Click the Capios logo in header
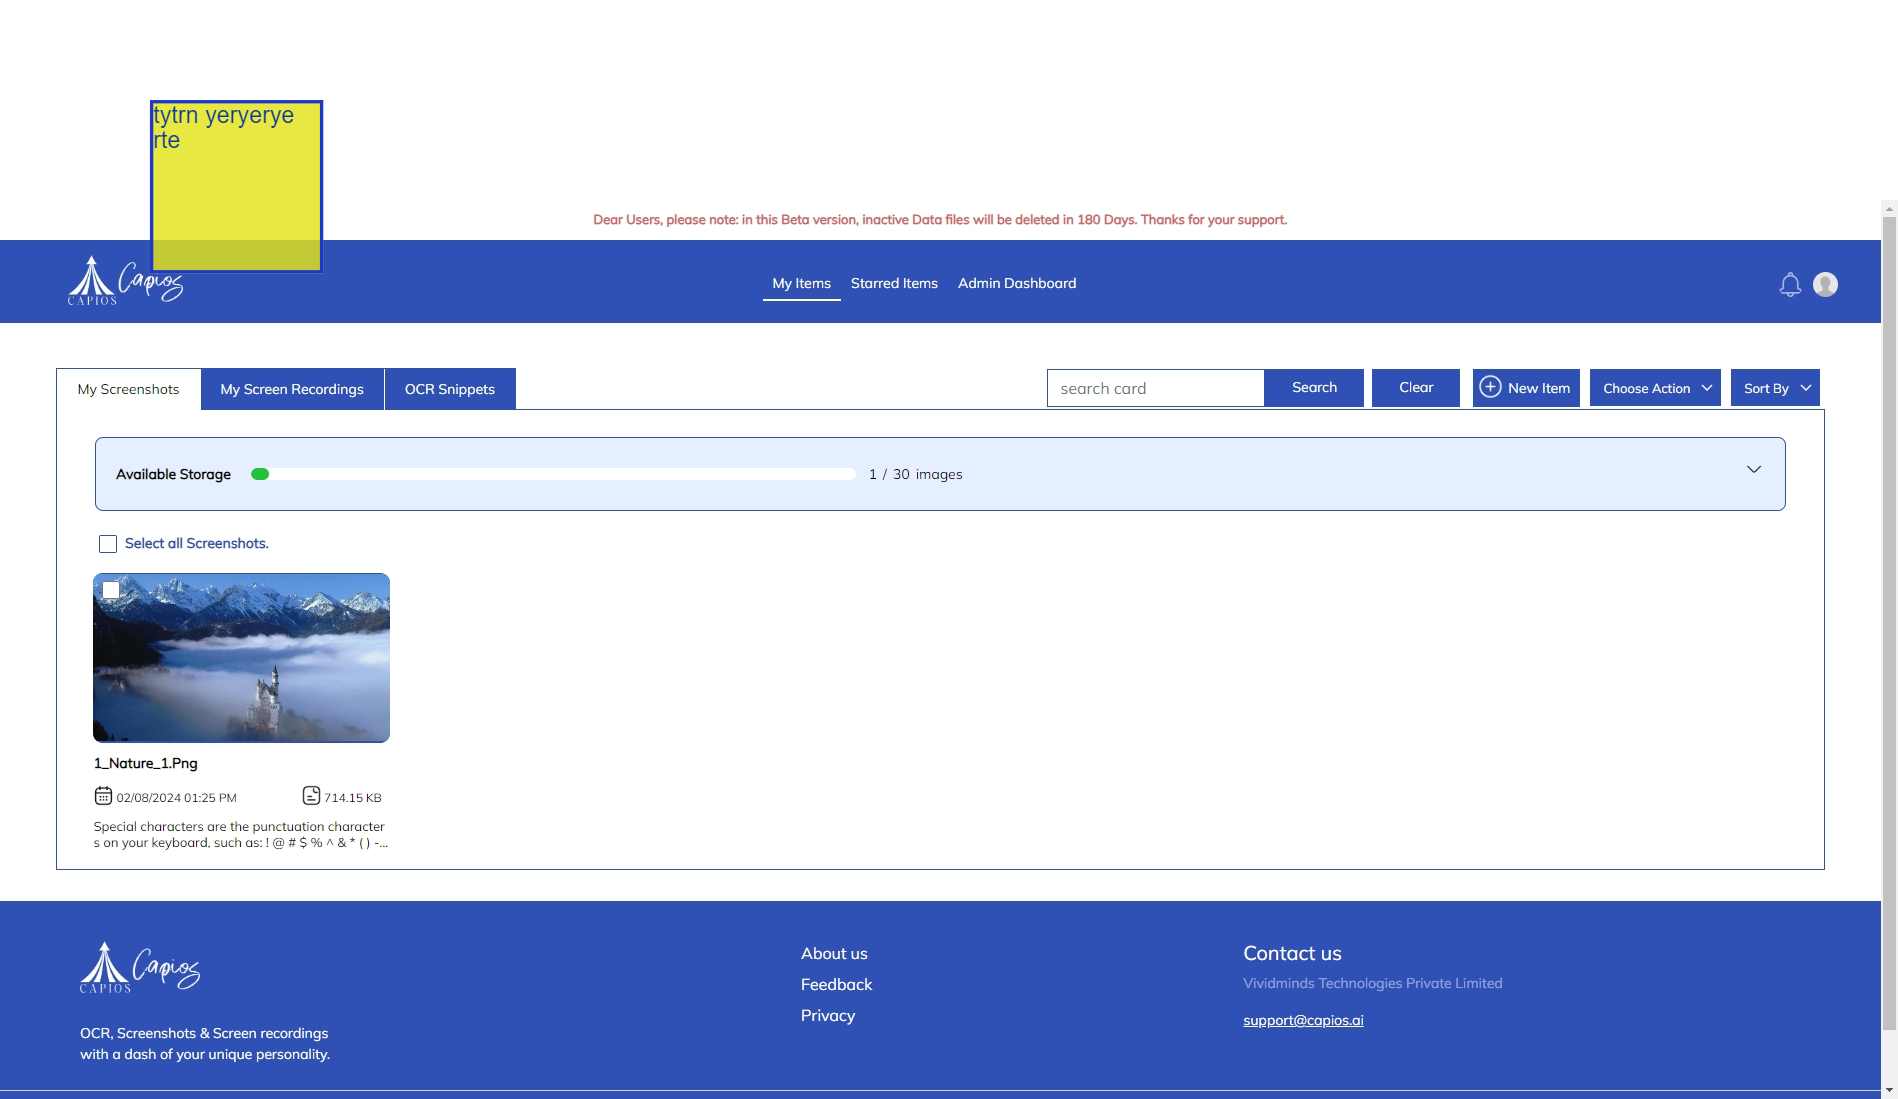This screenshot has height=1099, width=1898. (x=126, y=281)
